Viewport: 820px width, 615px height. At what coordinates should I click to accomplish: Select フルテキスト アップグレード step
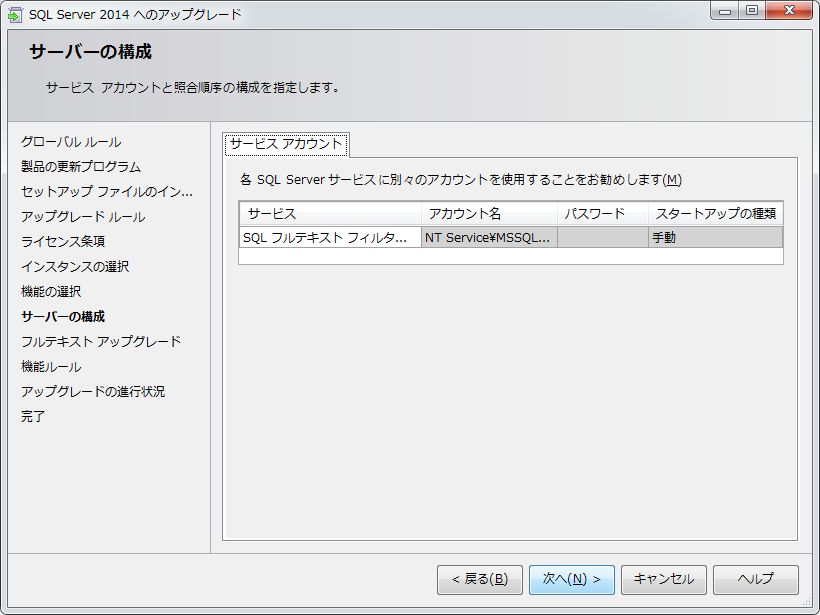click(101, 342)
